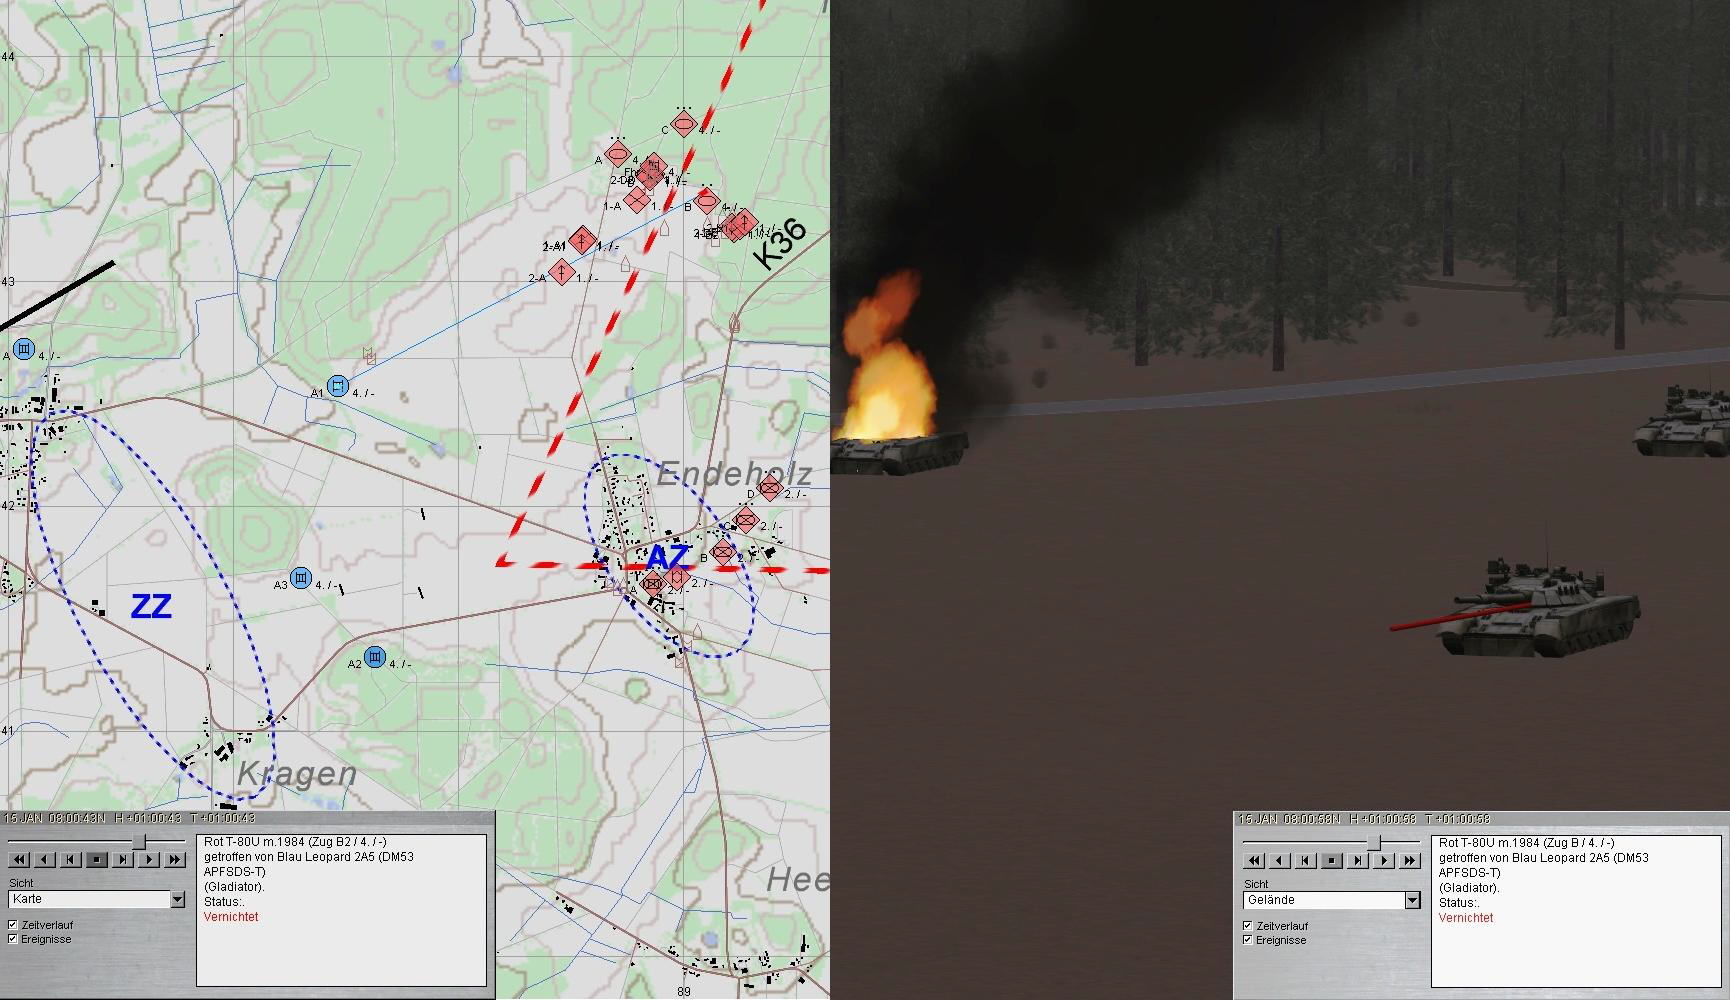Open the Sicht dropdown showing Karte
The image size is (1730, 1000).
click(x=177, y=900)
